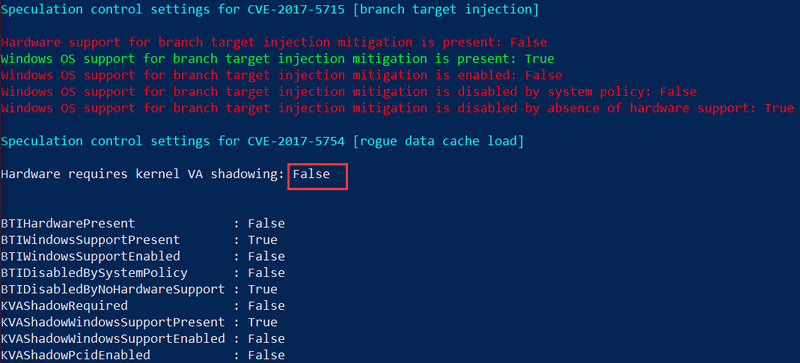Click the [branch target injection] bracketed text
The height and width of the screenshot is (363, 800).
click(x=445, y=10)
